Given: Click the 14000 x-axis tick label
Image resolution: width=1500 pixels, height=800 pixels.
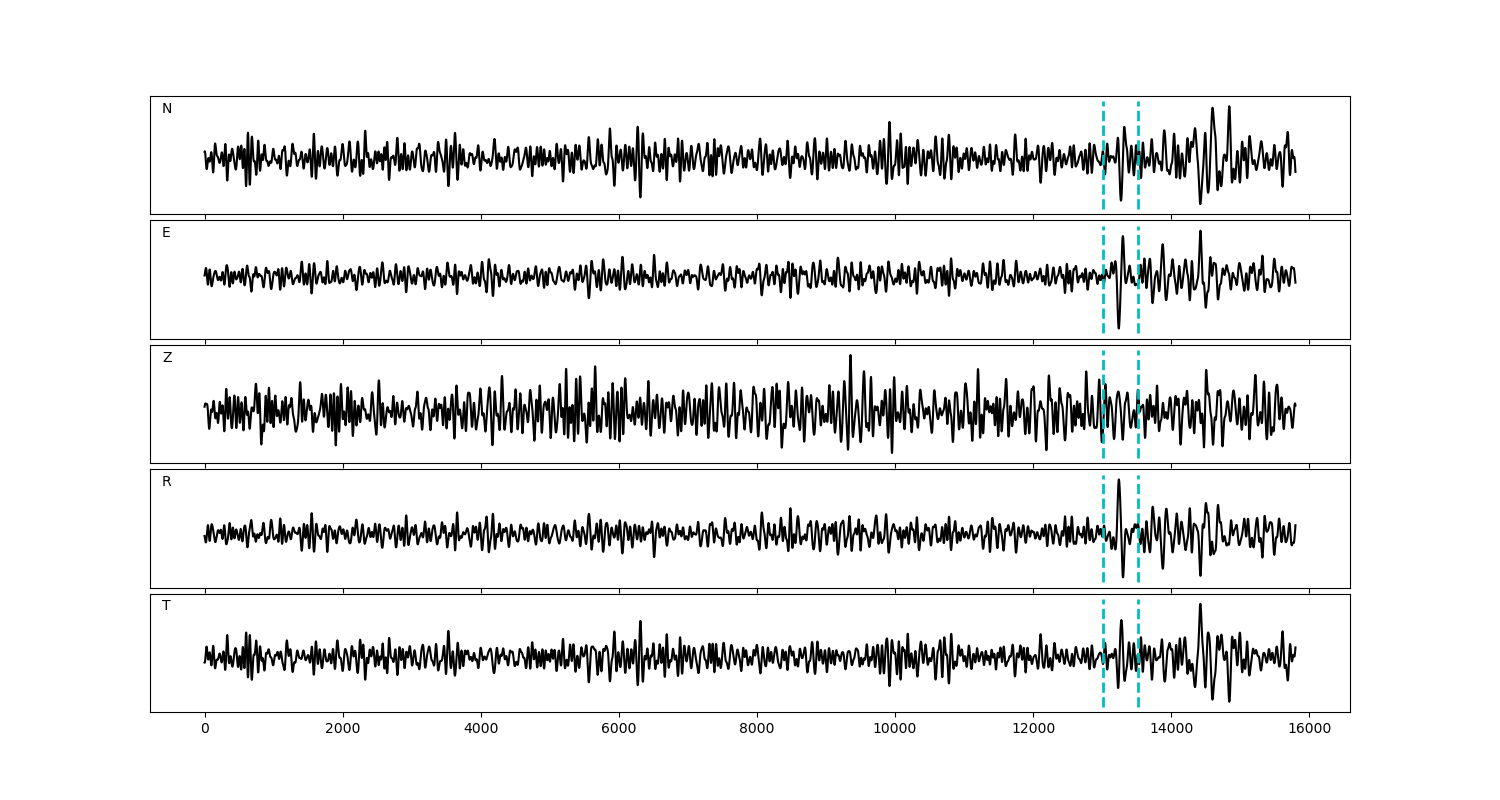Looking at the screenshot, I should point(1171,730).
